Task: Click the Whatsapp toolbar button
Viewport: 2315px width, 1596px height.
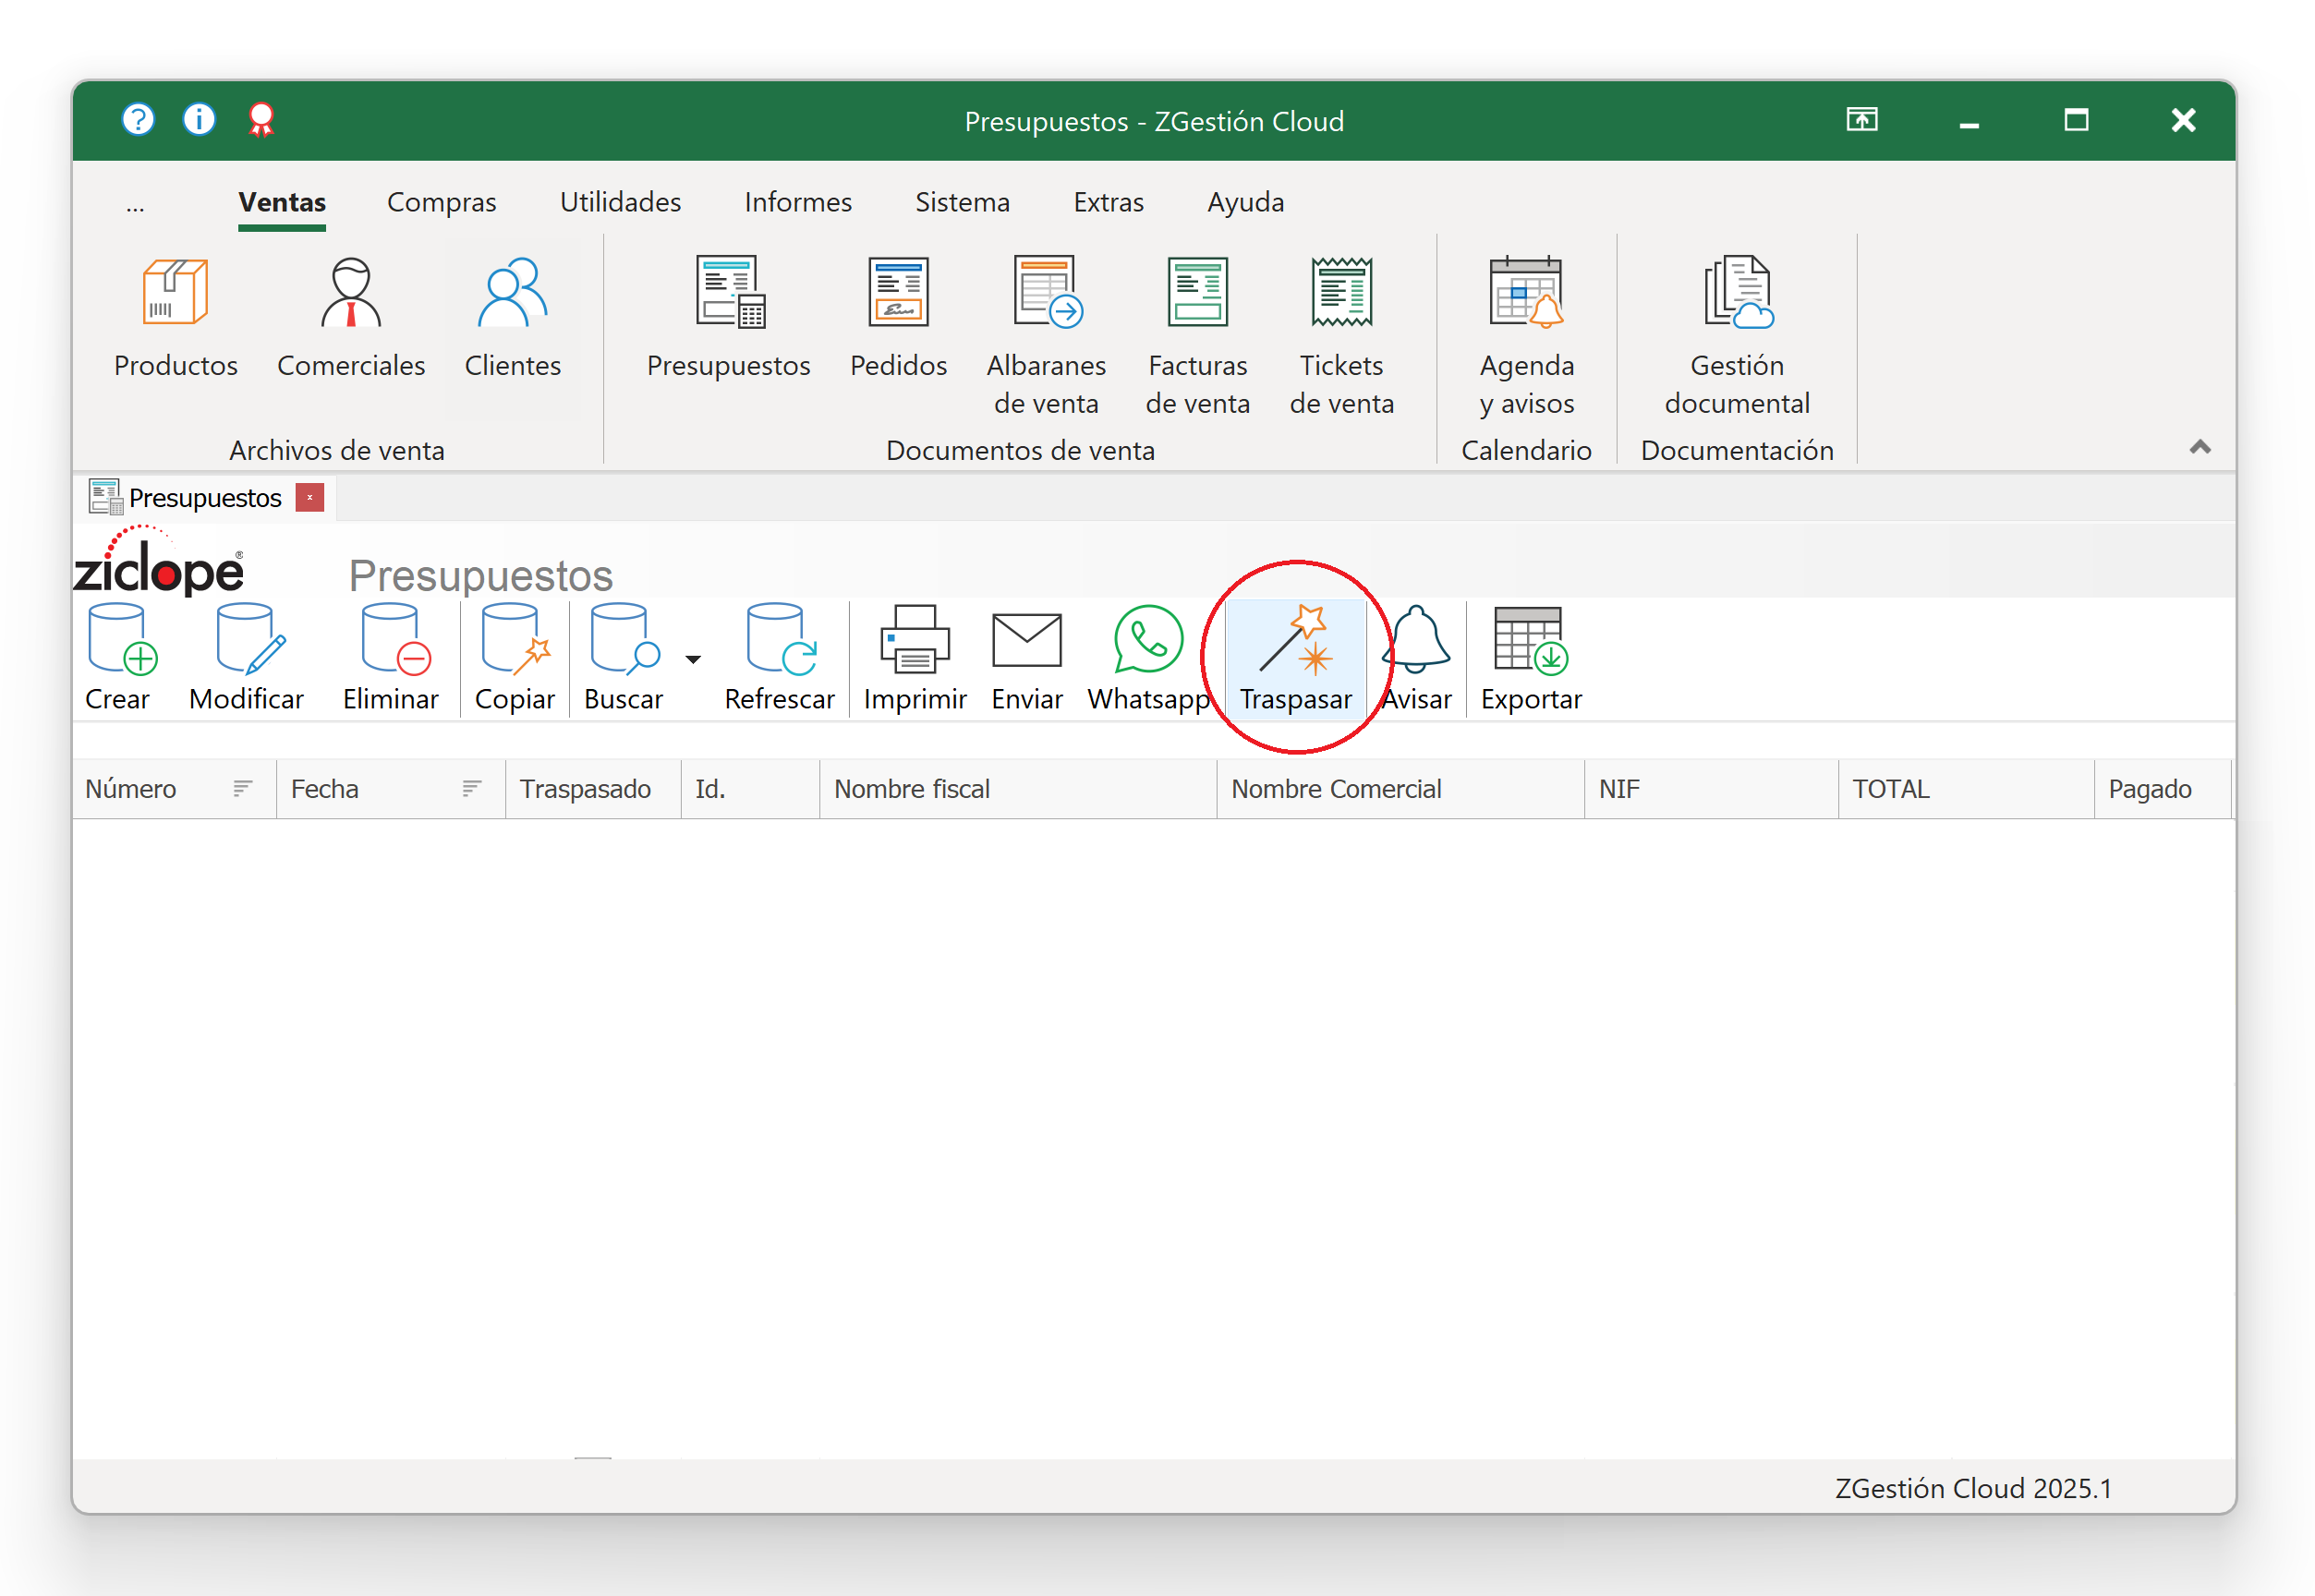Action: (x=1149, y=658)
